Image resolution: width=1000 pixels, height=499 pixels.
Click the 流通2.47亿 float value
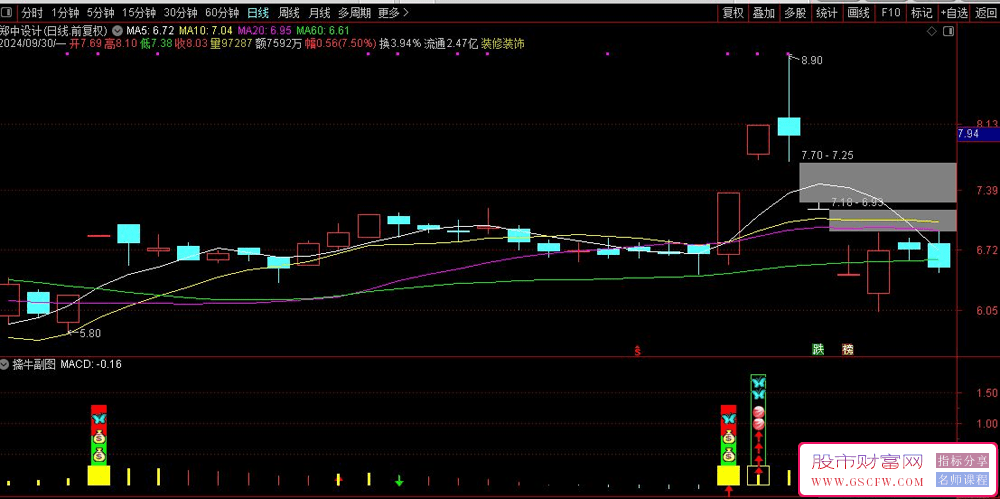pos(451,43)
